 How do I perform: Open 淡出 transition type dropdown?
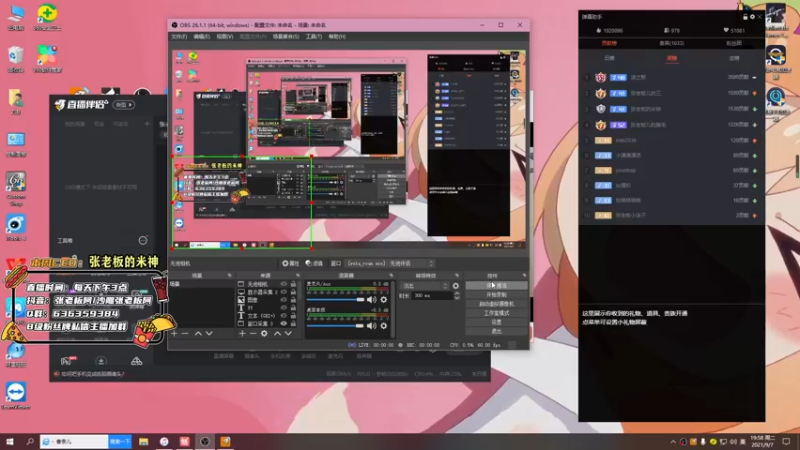pyautogui.click(x=425, y=286)
